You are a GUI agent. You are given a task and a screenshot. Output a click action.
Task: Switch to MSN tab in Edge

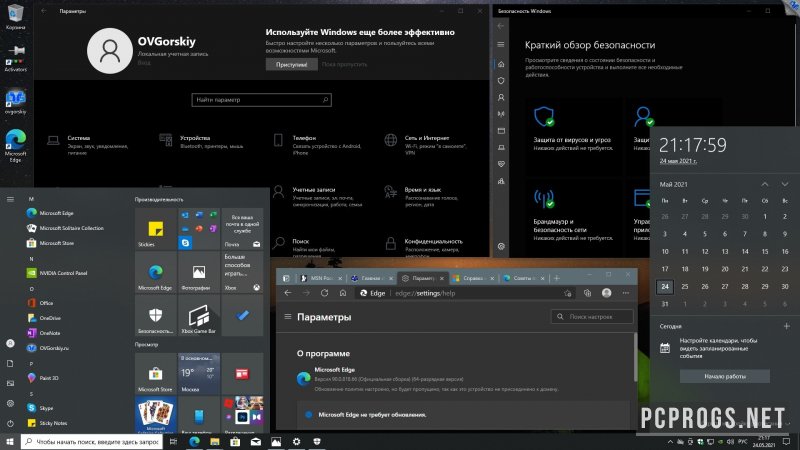click(x=320, y=278)
